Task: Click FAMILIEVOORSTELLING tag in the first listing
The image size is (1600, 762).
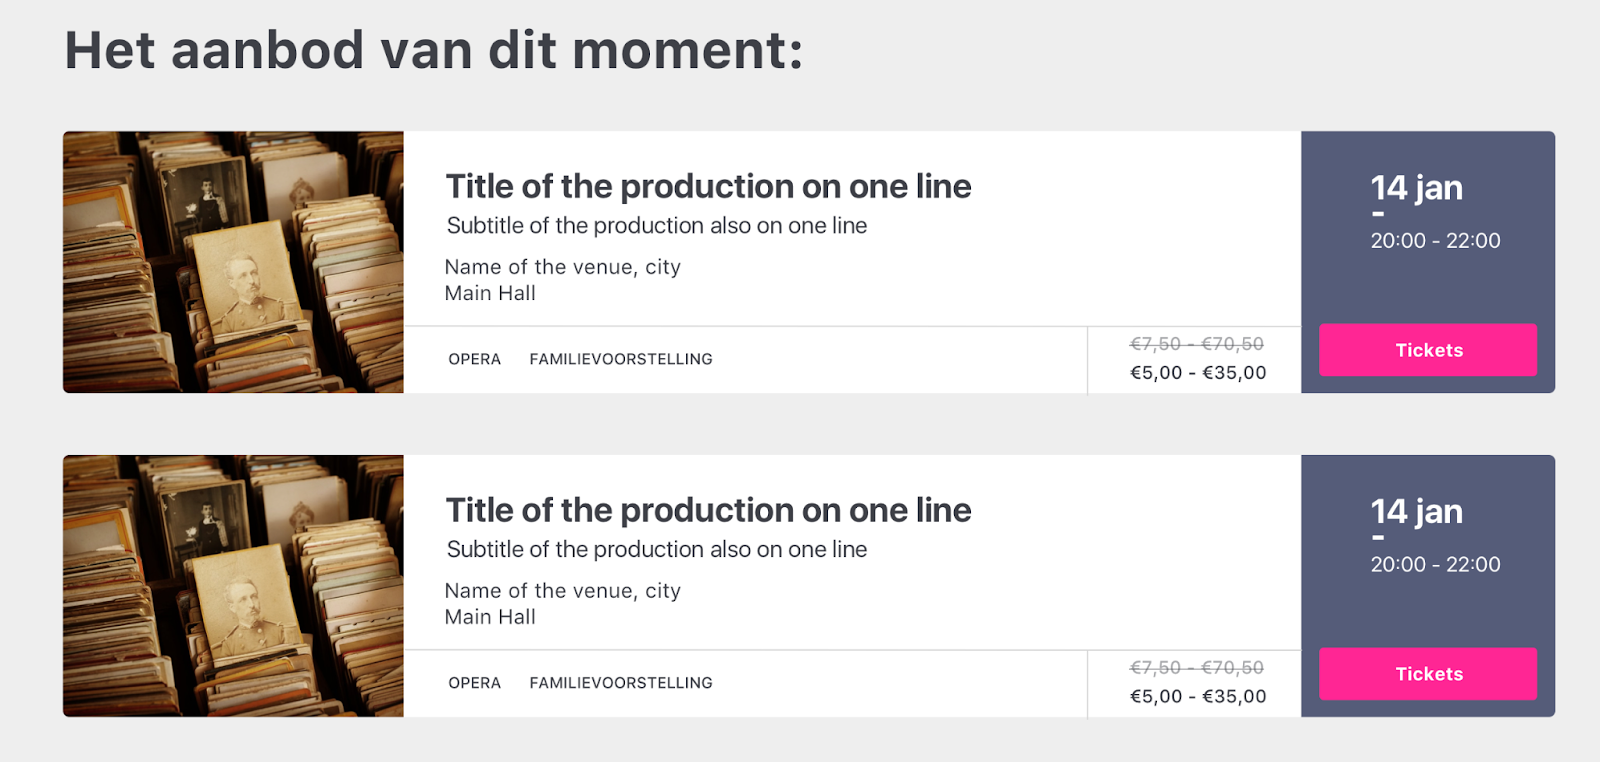Action: [621, 359]
